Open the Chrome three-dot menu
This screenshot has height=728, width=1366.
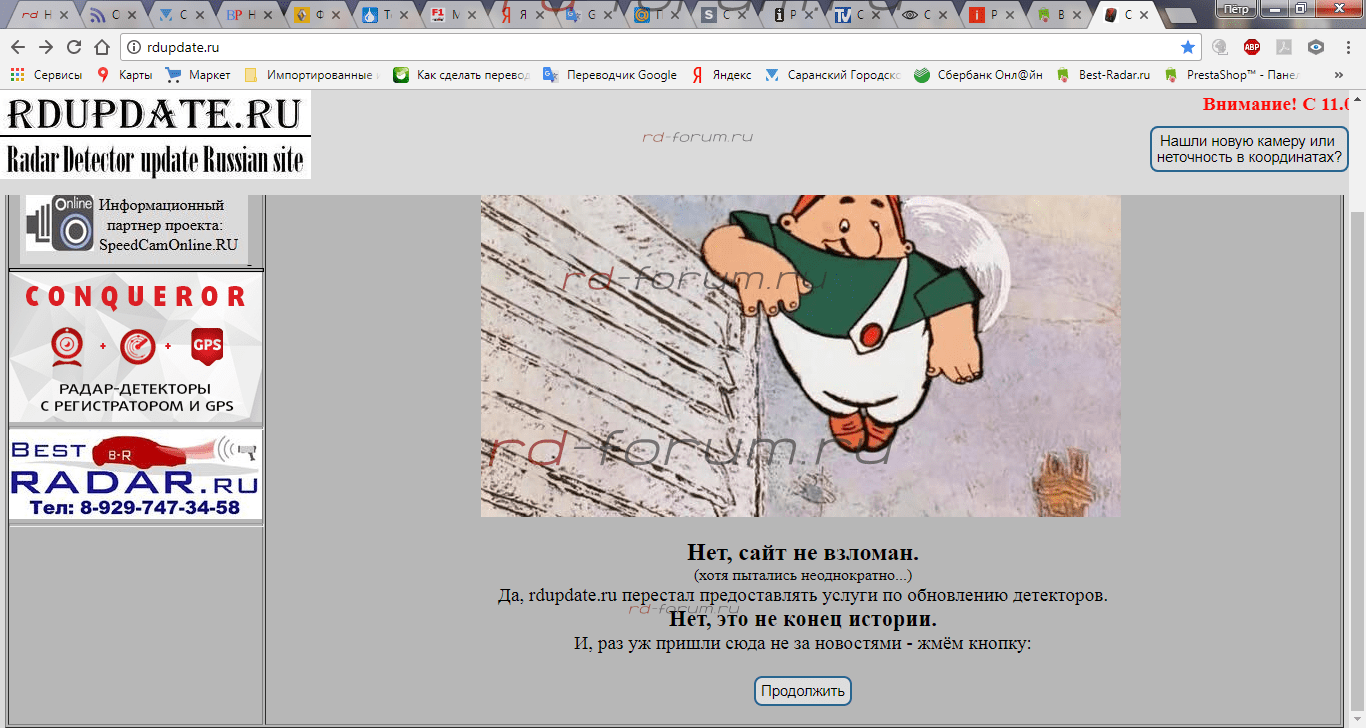[1348, 47]
